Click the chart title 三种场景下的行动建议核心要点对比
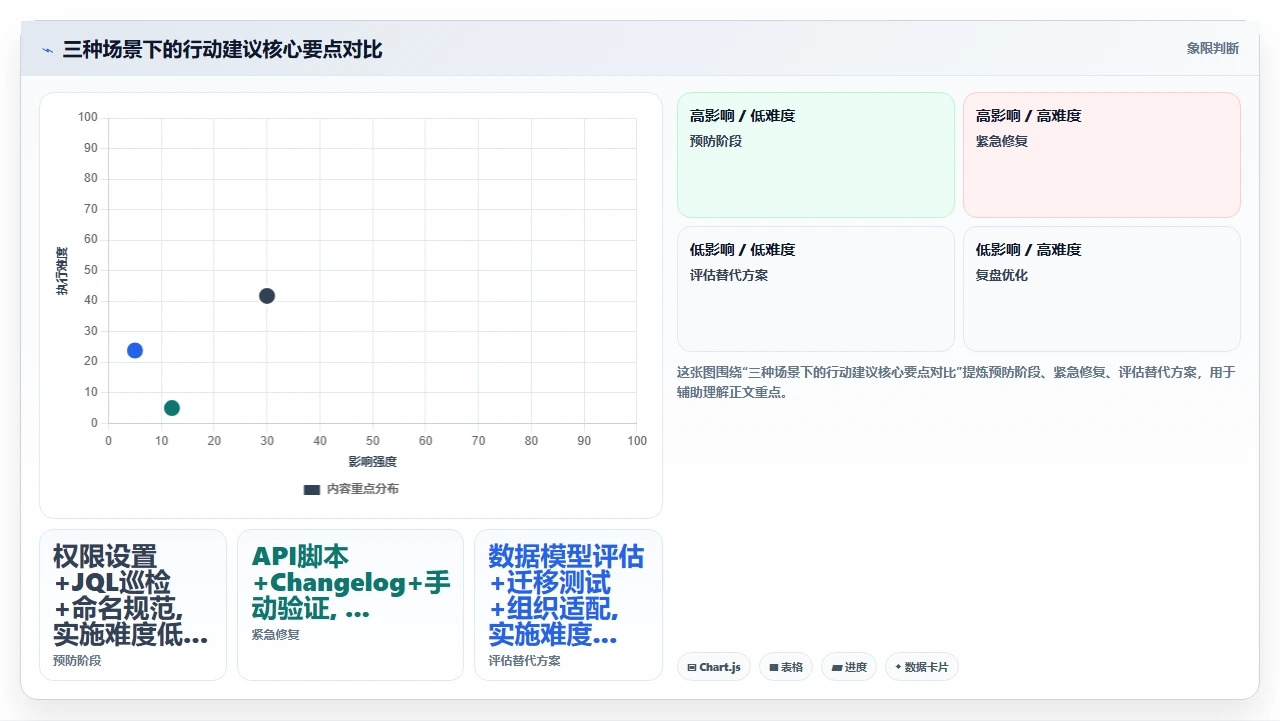This screenshot has width=1280, height=721. (x=222, y=49)
